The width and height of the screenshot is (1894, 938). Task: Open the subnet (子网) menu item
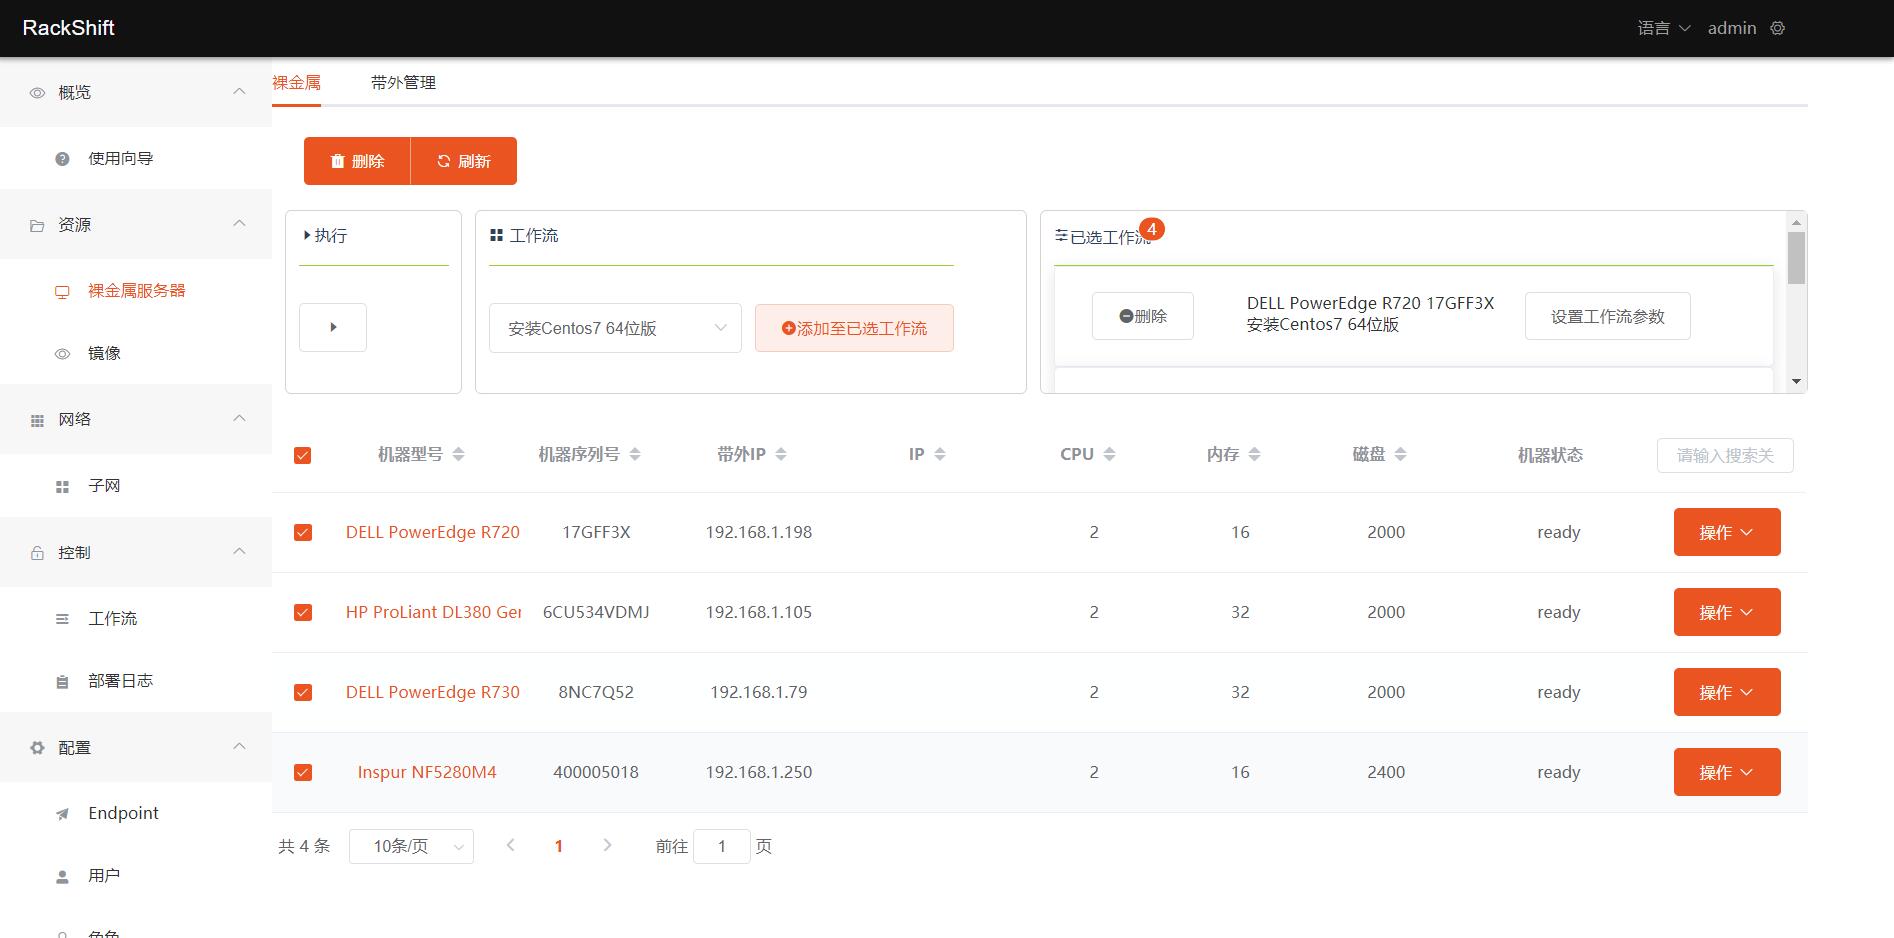[136, 486]
